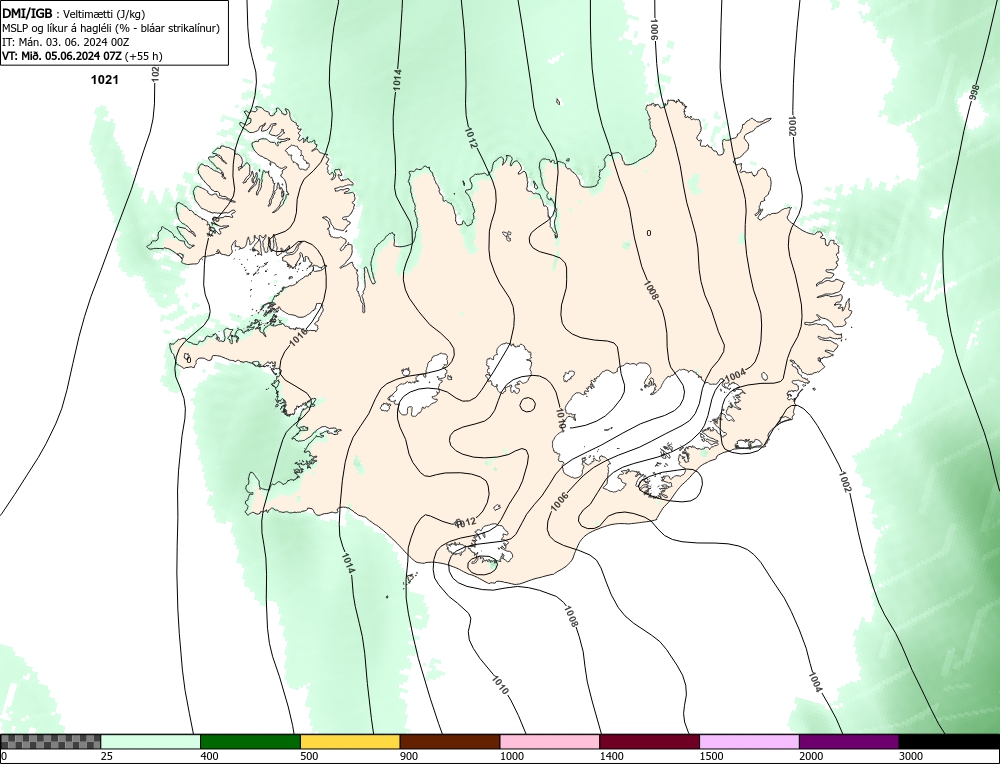Click the 'VT: Mið. 05.06.2024 07Z (+55 h)' line
Viewport: 1000px width, 764px height.
coord(82,56)
